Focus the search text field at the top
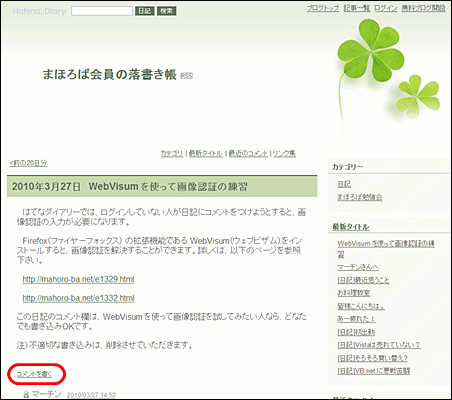Image resolution: width=452 pixels, height=400 pixels. [x=102, y=11]
